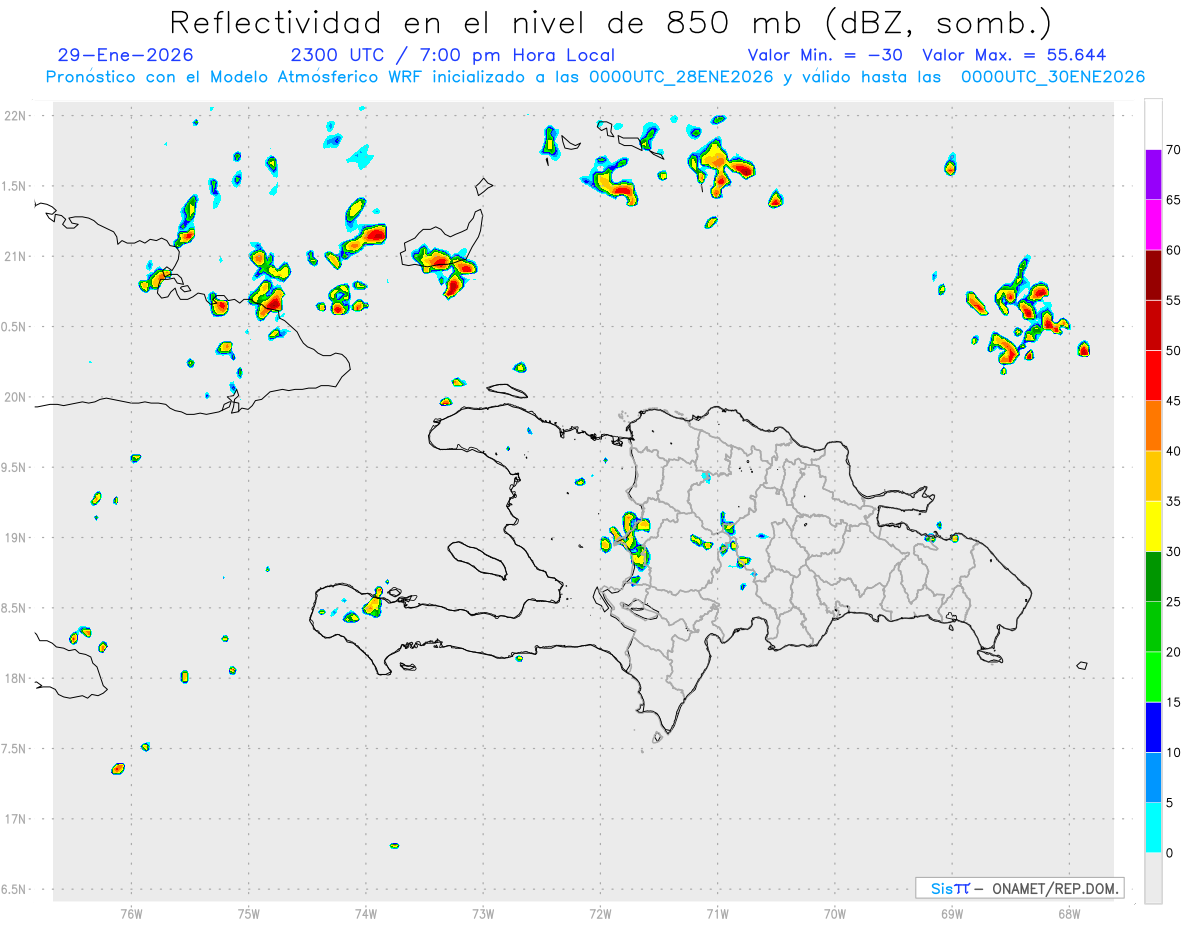Click the gold 35-40 dBZ color bar segment

click(1153, 476)
